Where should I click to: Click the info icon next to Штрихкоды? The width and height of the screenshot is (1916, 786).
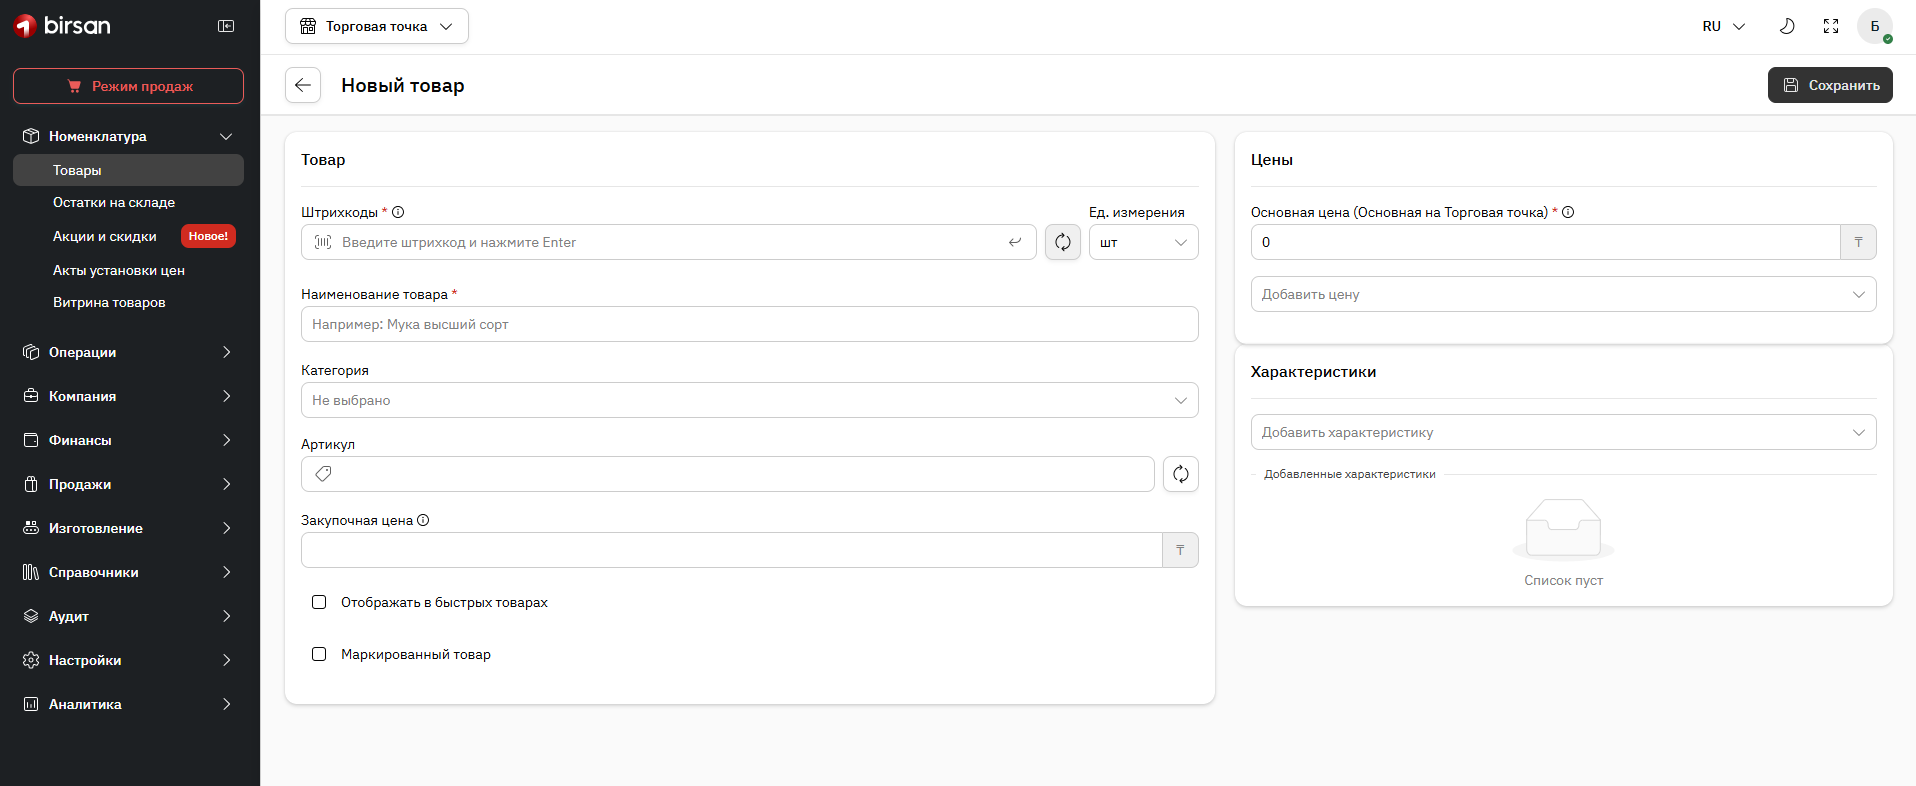tap(398, 212)
